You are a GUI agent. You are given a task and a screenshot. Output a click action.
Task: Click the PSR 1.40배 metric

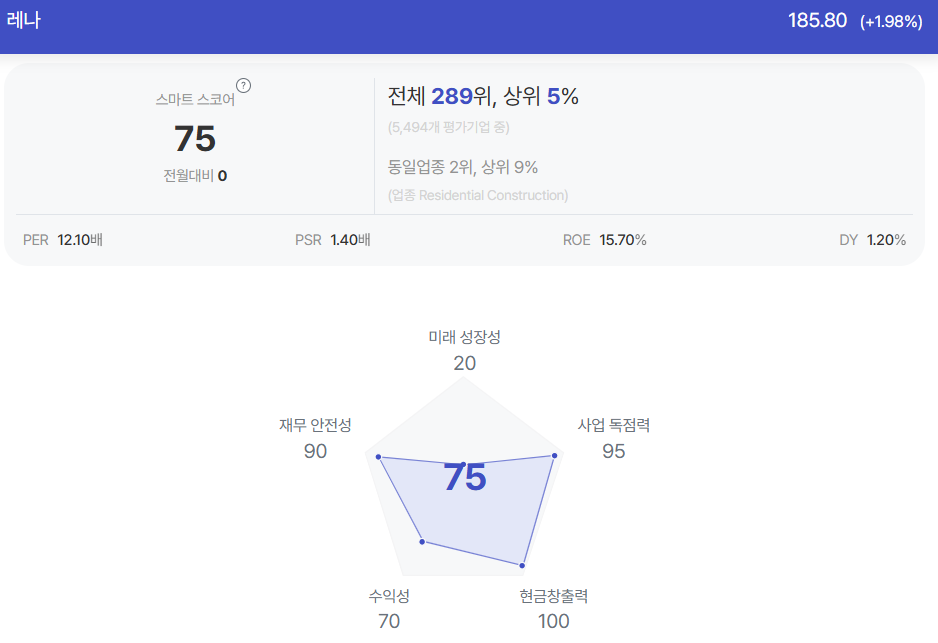[333, 240]
